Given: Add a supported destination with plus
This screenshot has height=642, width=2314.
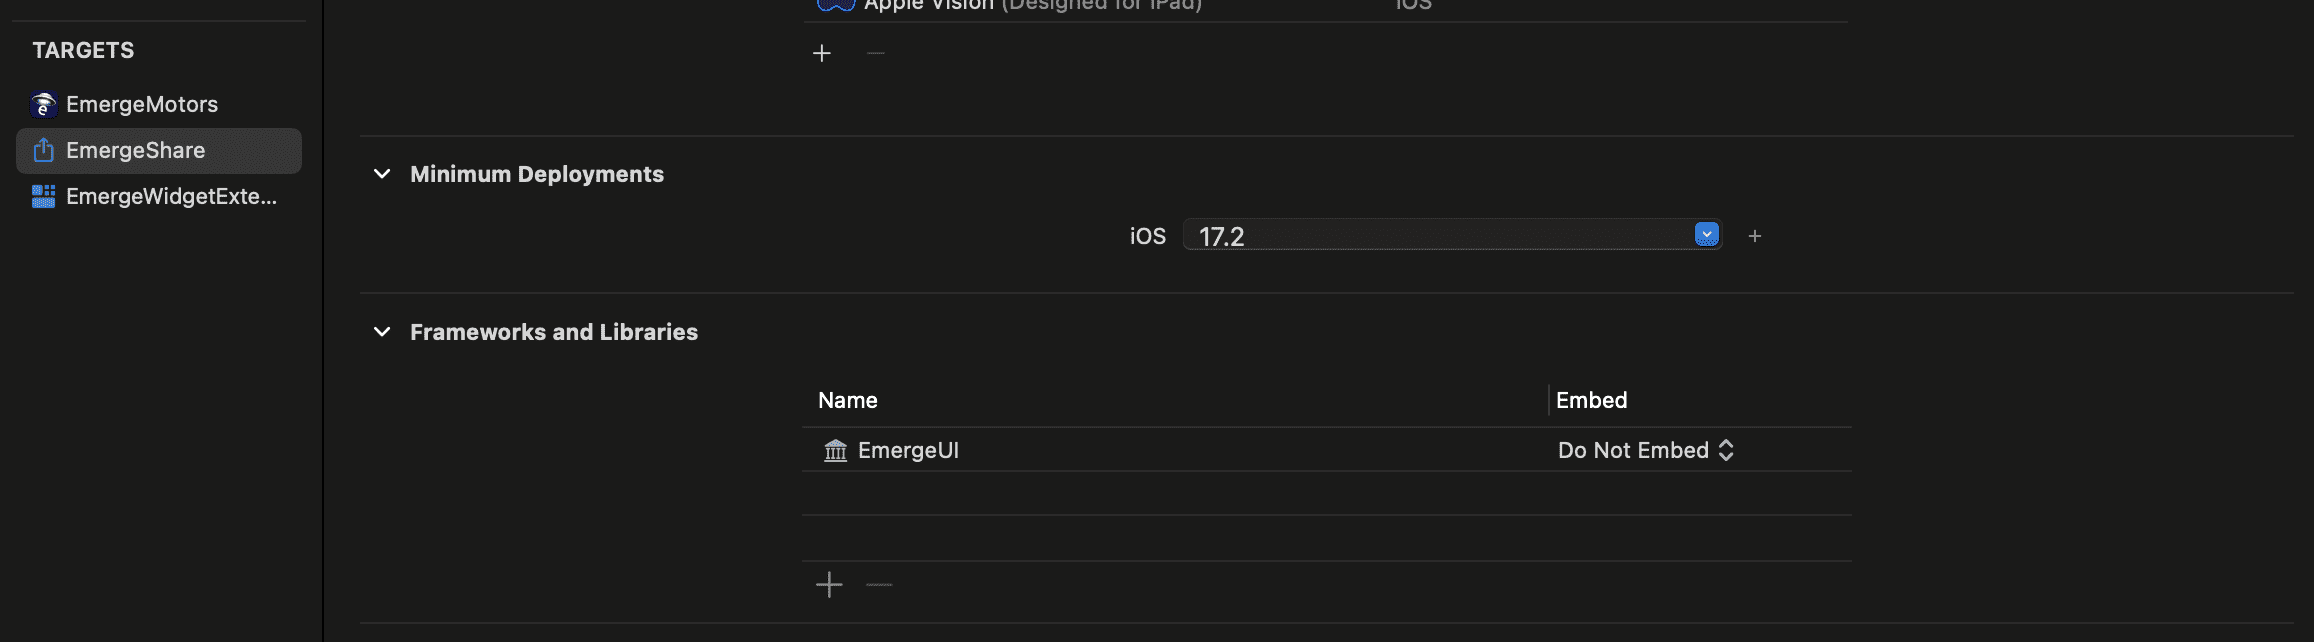Looking at the screenshot, I should [x=822, y=53].
